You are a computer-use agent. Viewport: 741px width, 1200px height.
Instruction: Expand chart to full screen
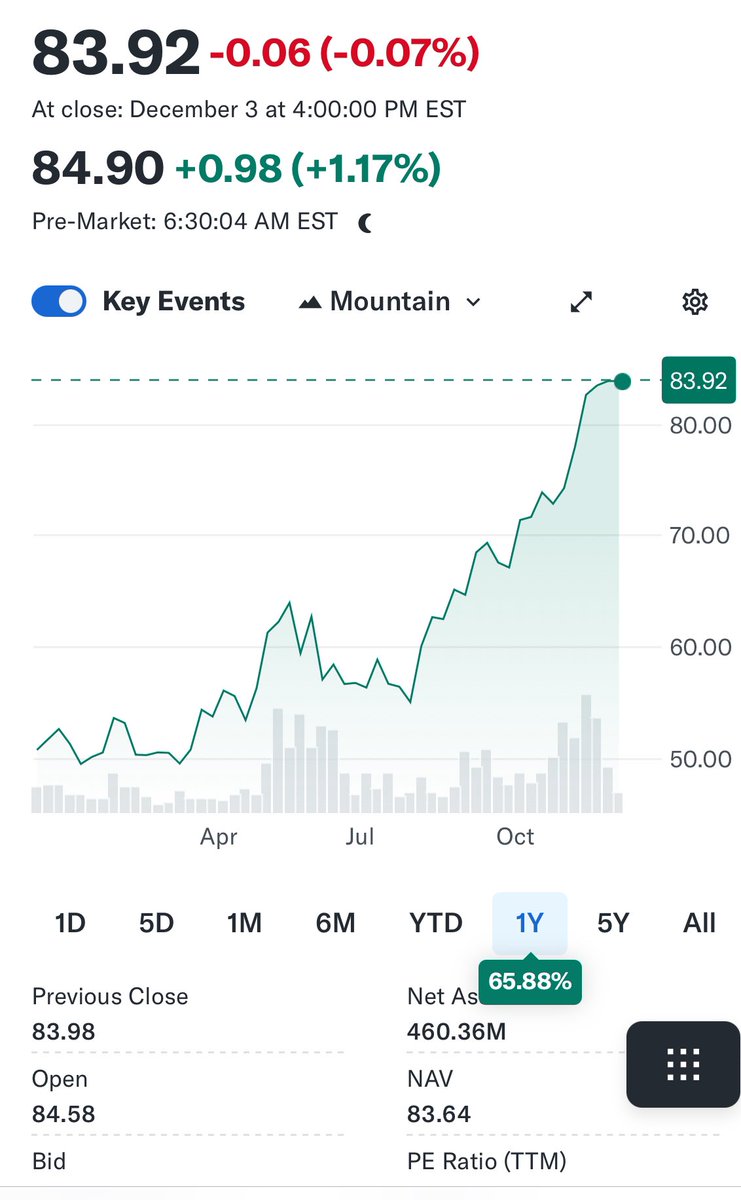[x=581, y=302]
